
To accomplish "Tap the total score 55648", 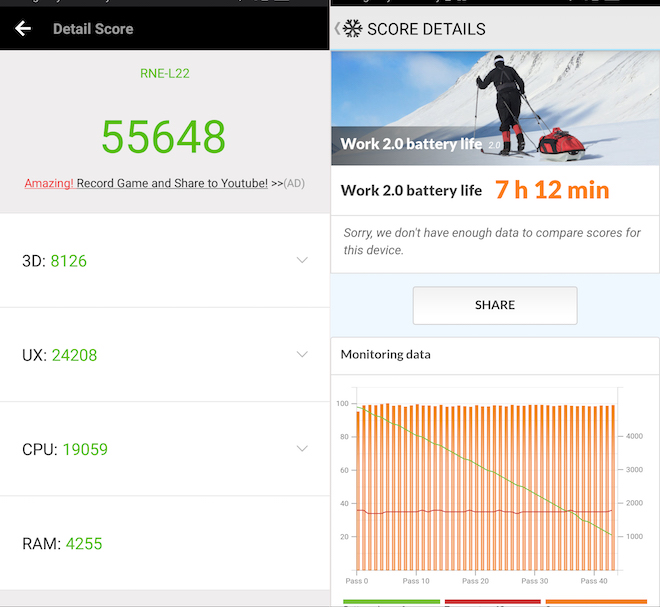I will (x=164, y=137).
